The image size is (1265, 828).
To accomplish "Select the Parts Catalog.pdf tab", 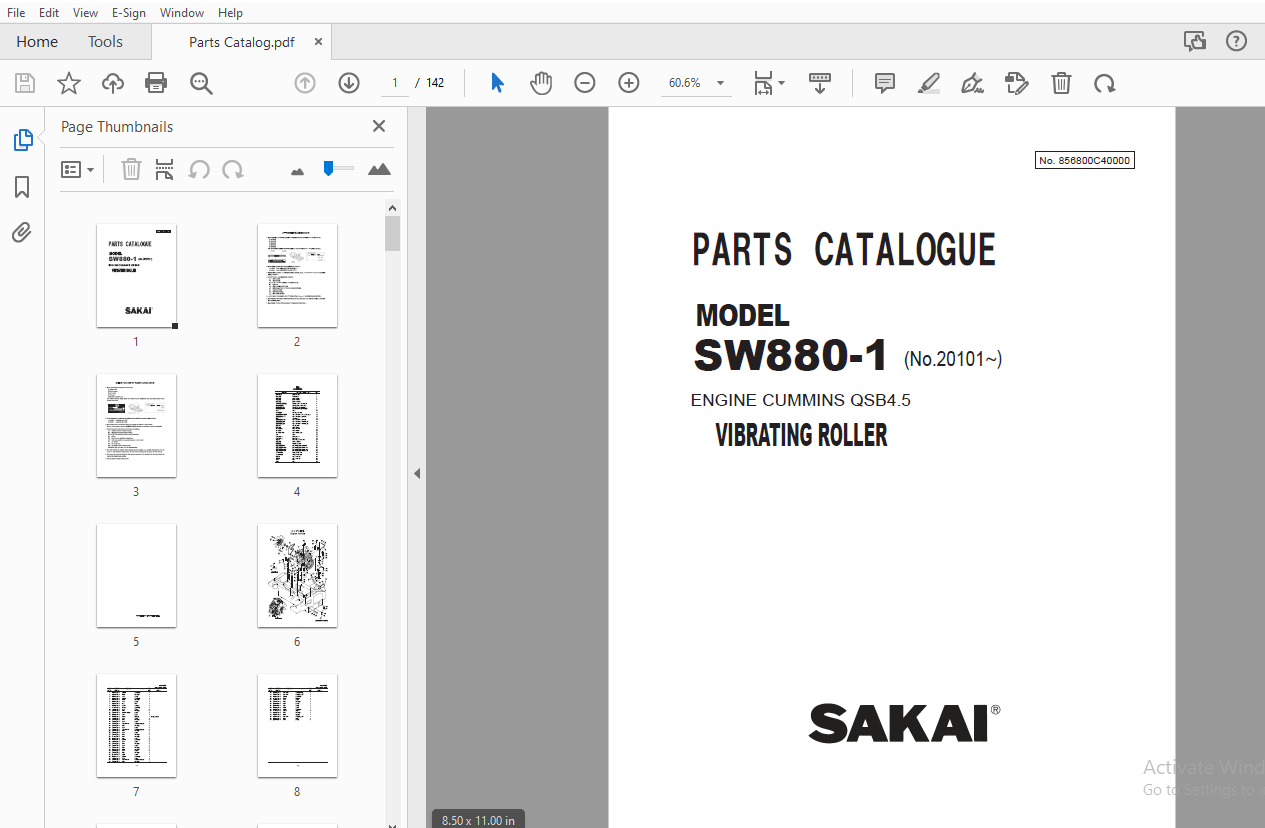I will [x=241, y=42].
